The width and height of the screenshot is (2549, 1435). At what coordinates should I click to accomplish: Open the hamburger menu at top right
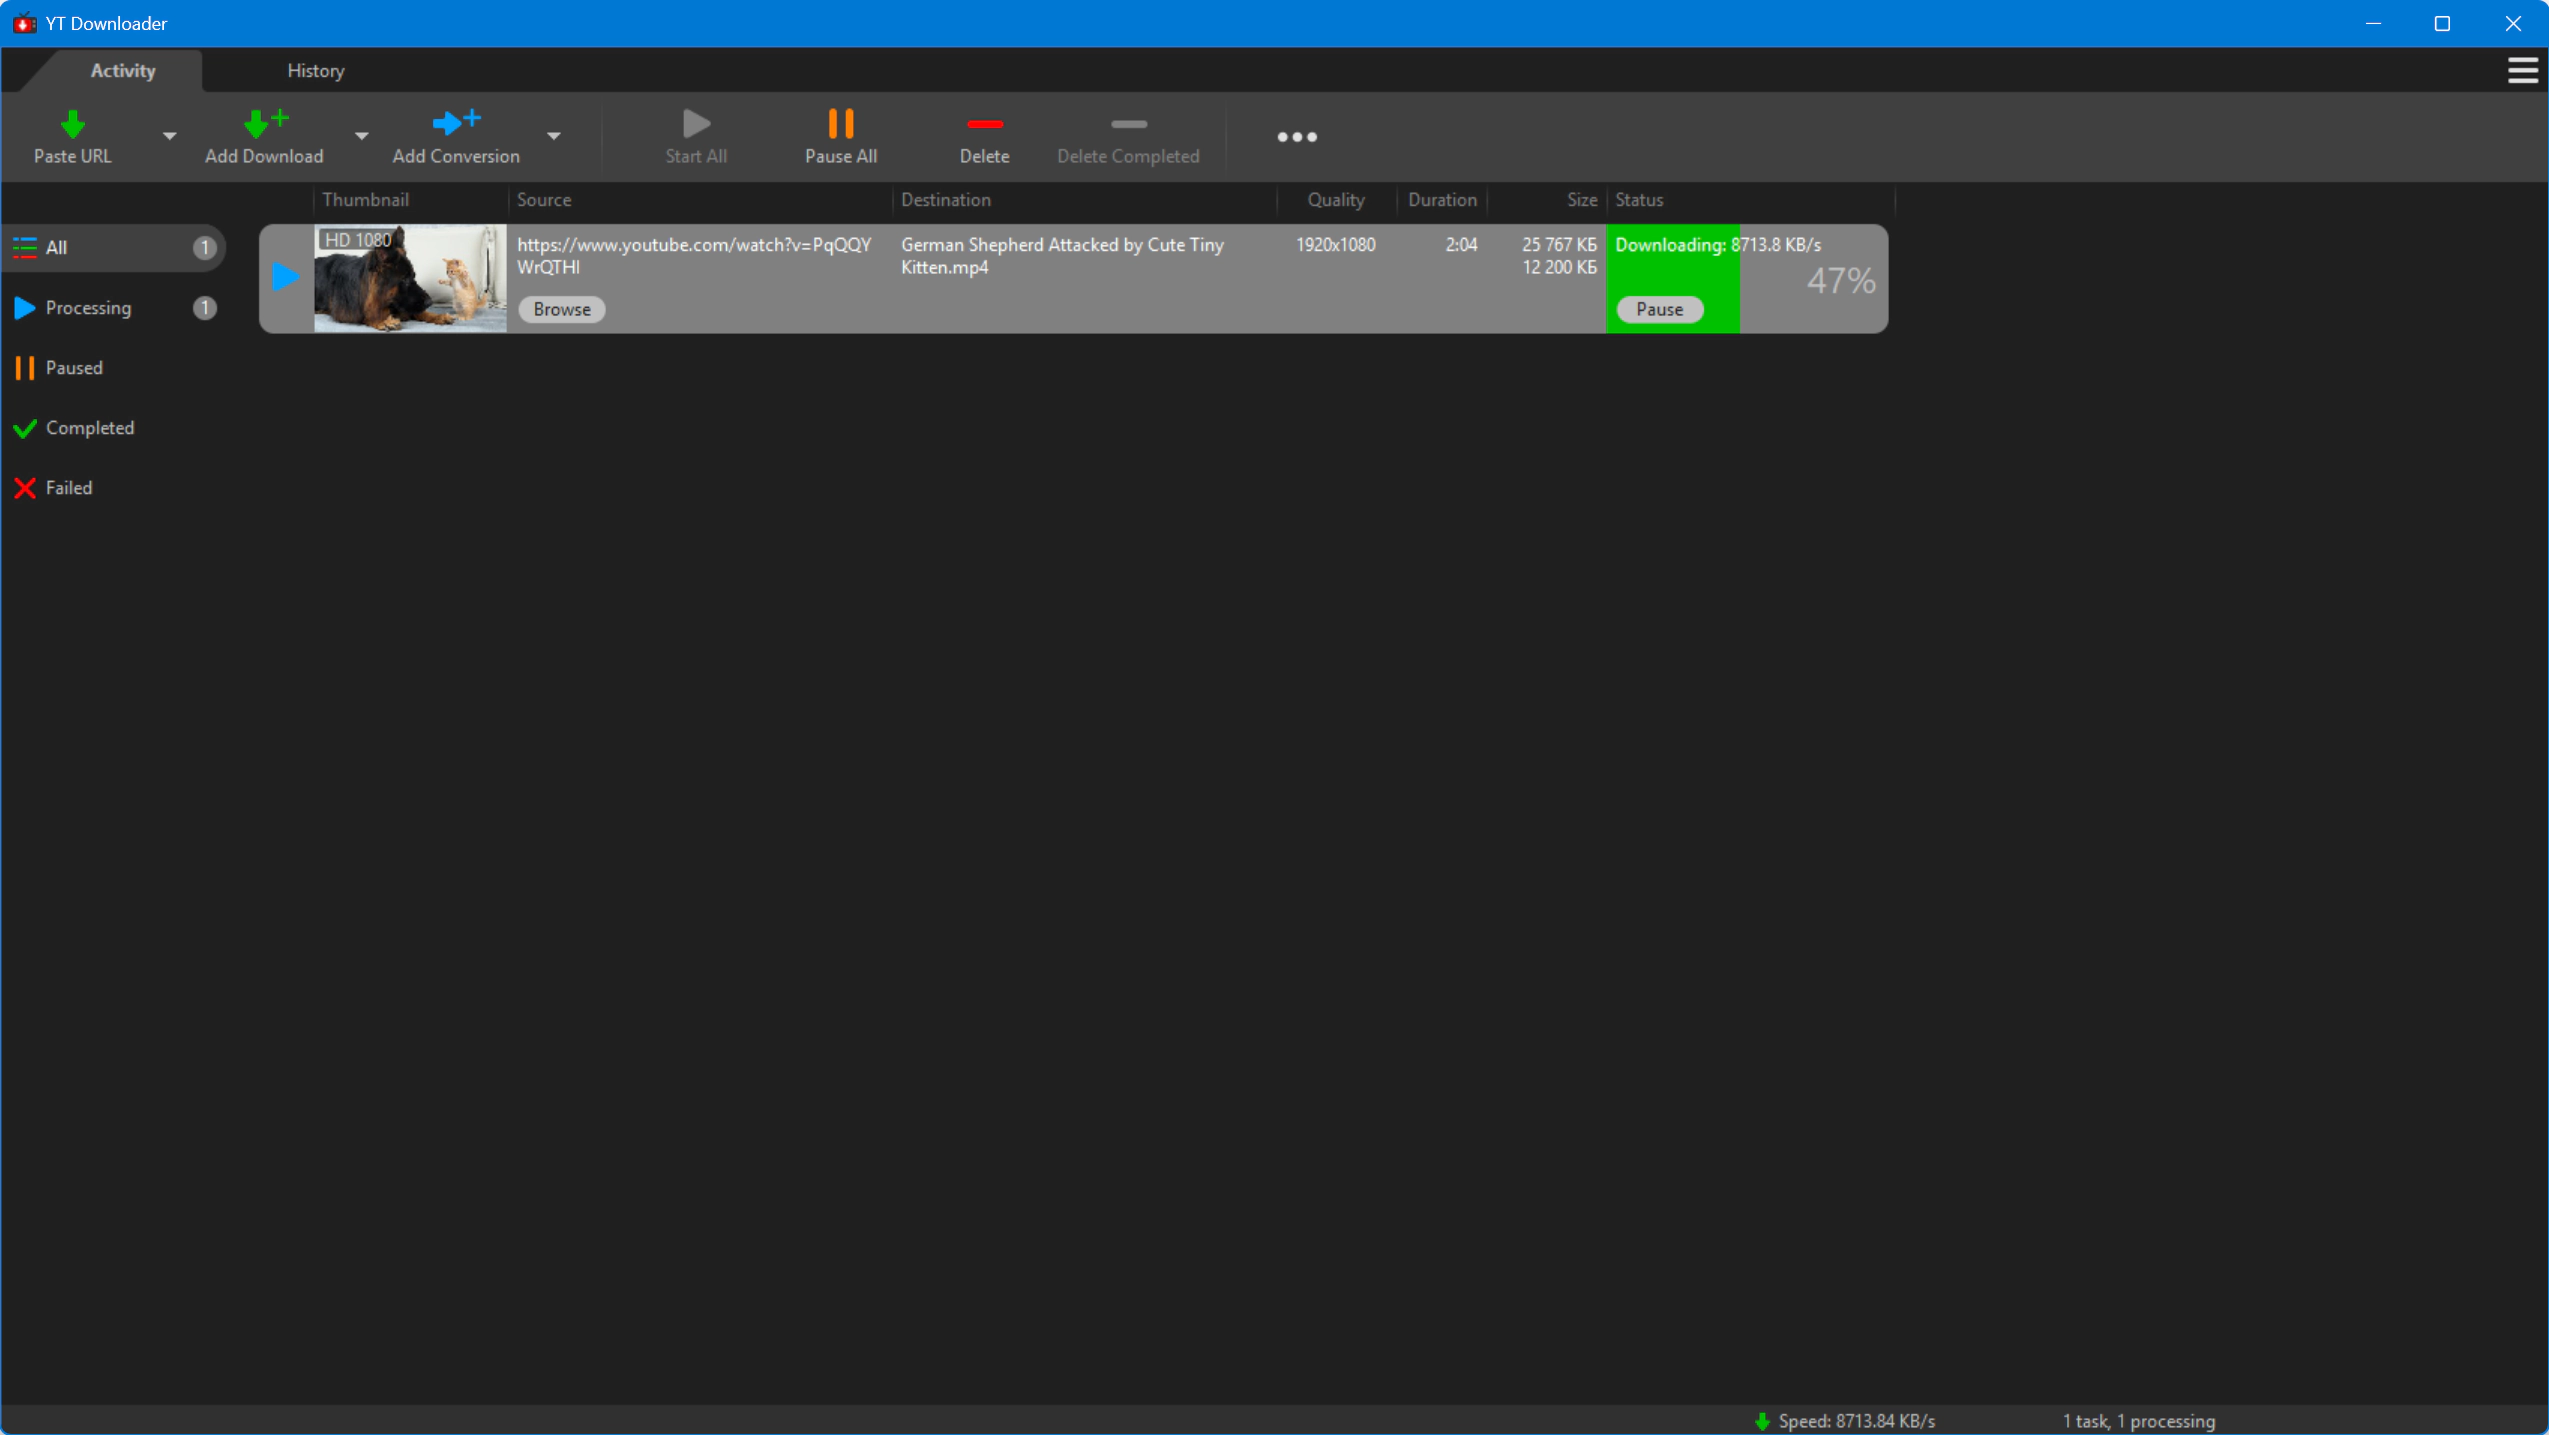(x=2522, y=71)
